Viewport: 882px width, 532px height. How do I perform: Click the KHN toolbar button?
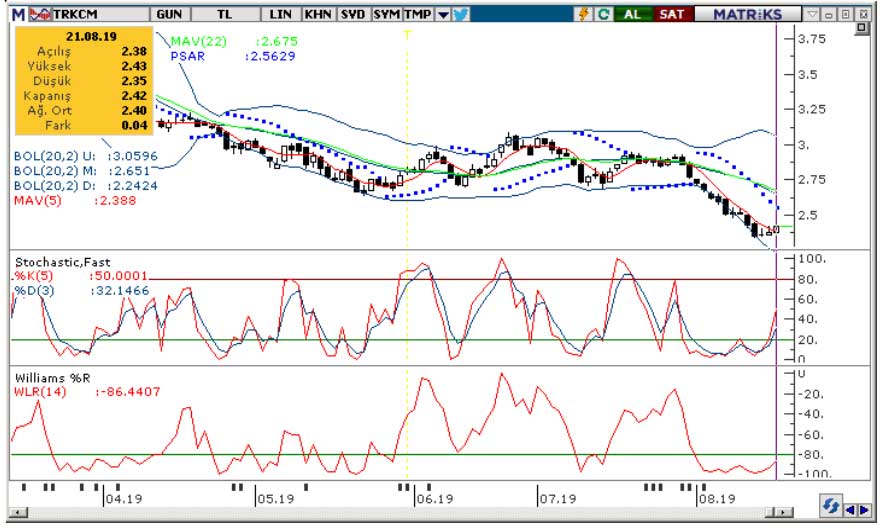point(318,14)
